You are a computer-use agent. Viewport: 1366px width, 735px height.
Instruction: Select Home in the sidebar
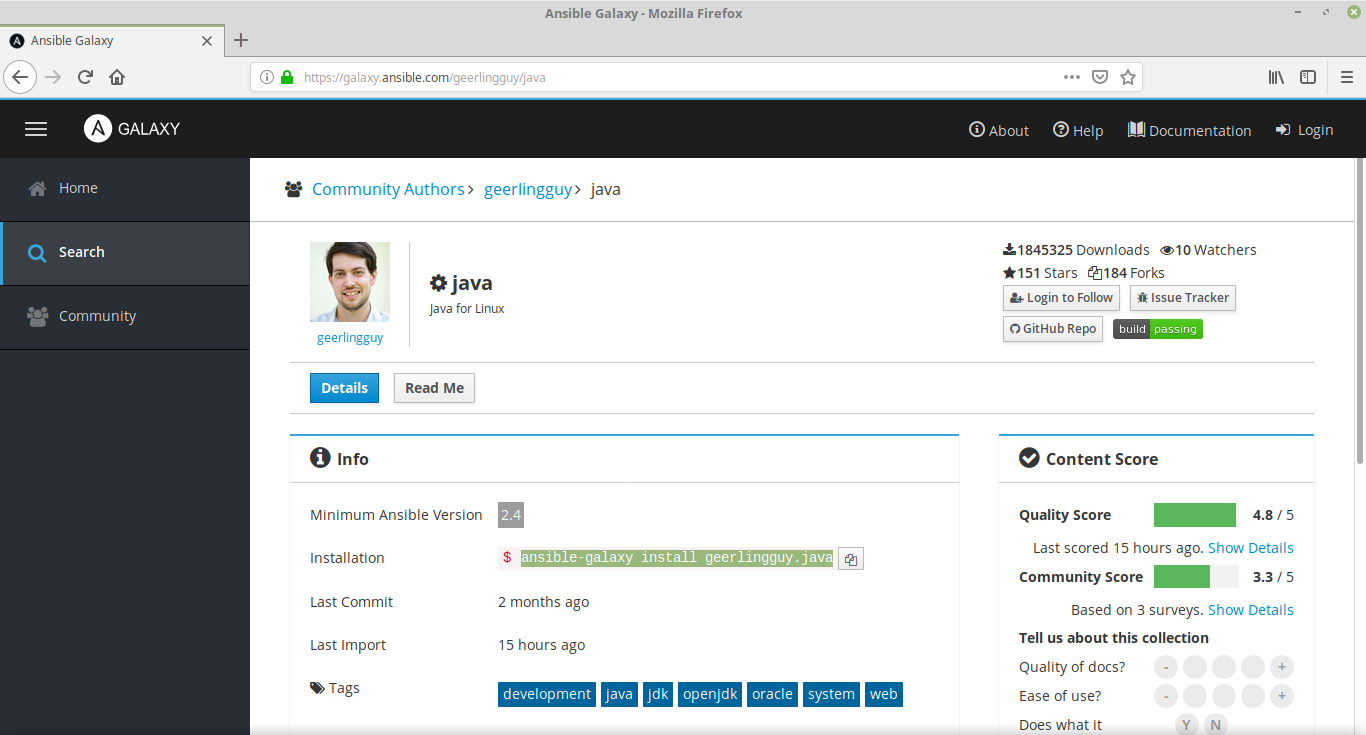pyautogui.click(x=125, y=188)
